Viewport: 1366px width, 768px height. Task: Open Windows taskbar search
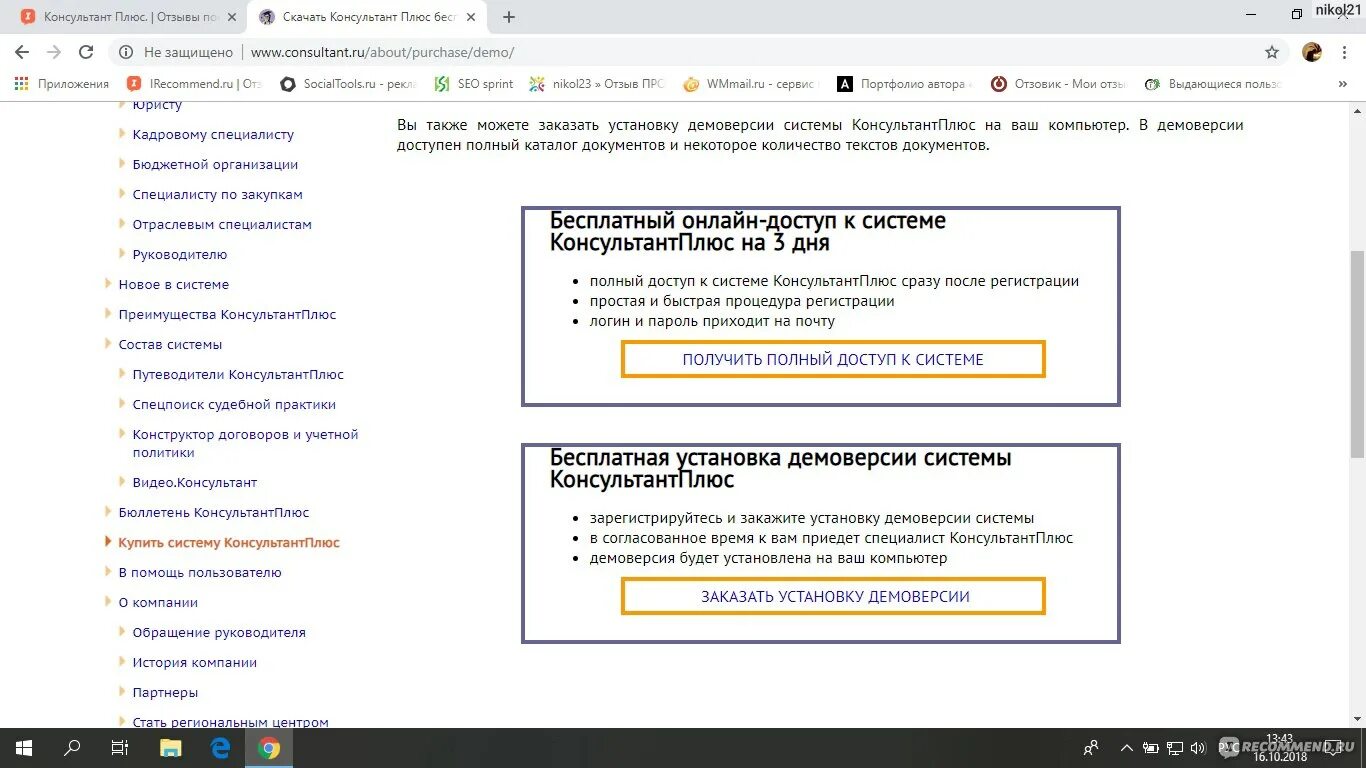click(72, 748)
